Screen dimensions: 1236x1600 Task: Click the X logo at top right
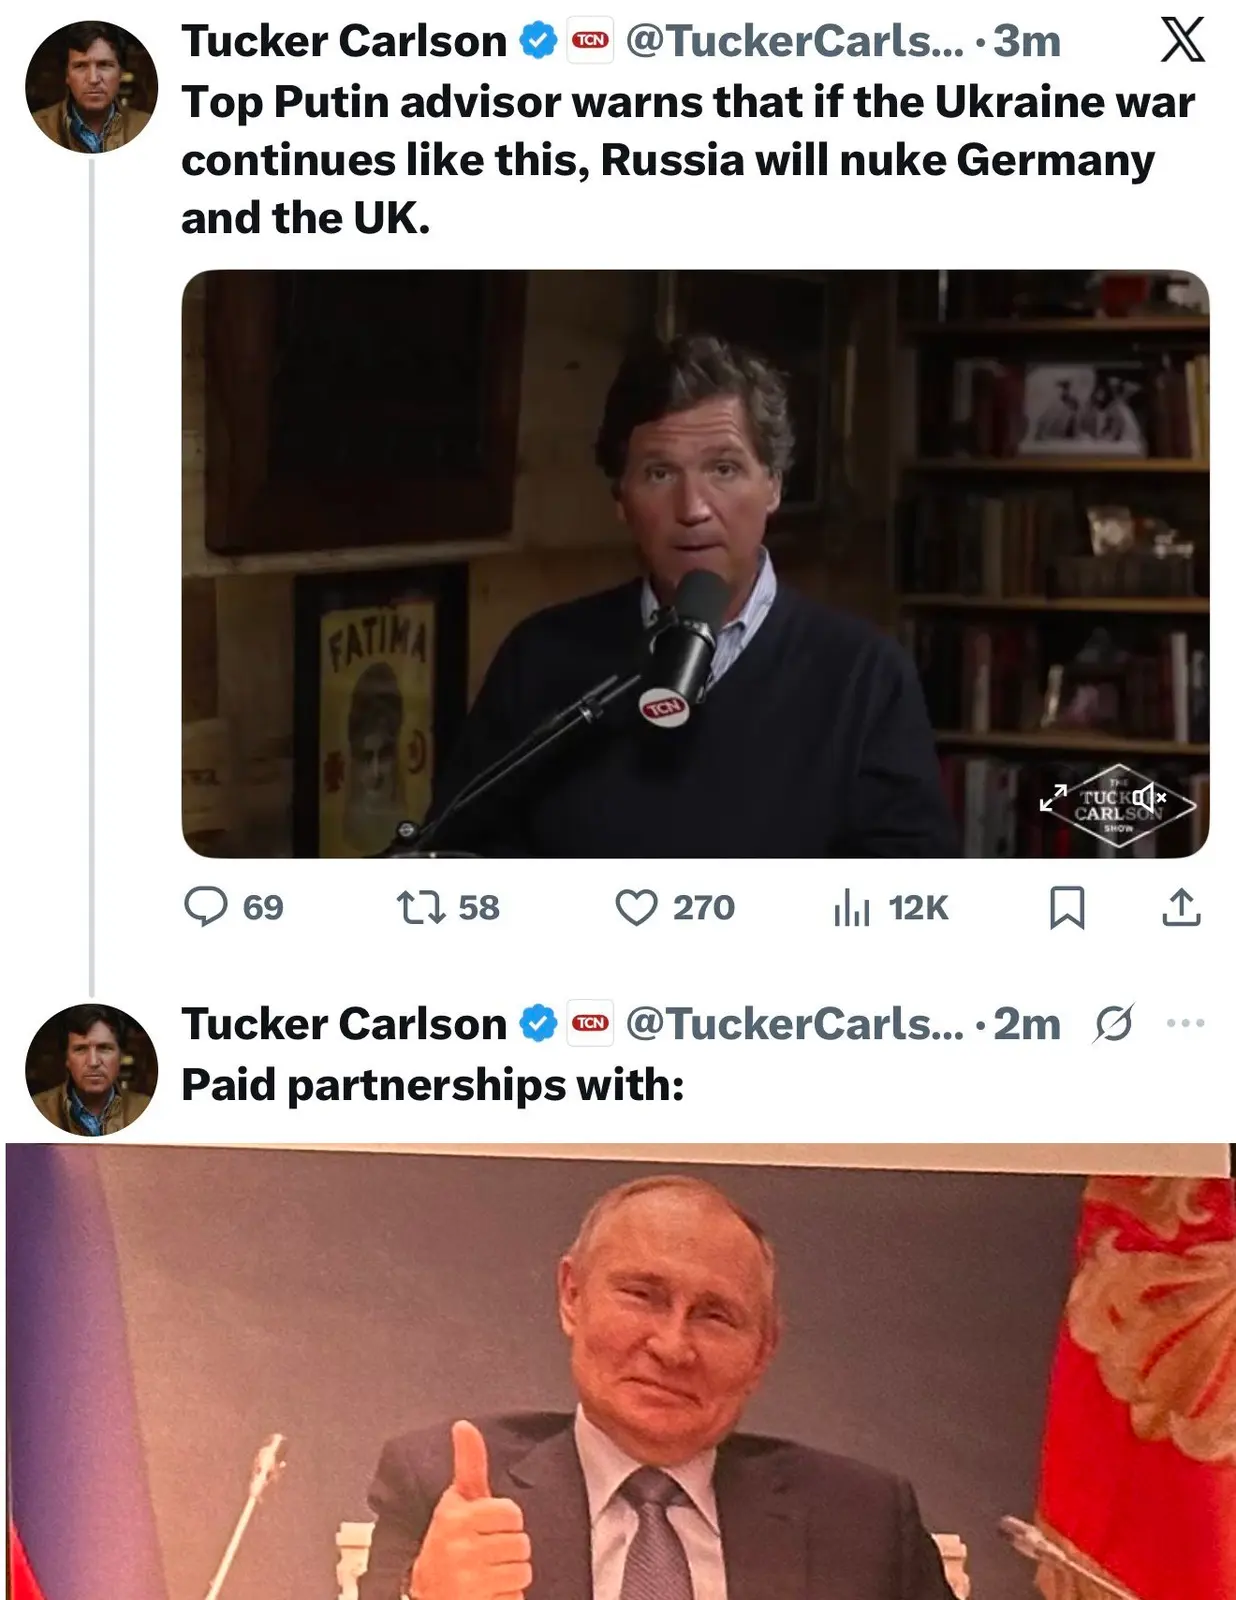1182,42
